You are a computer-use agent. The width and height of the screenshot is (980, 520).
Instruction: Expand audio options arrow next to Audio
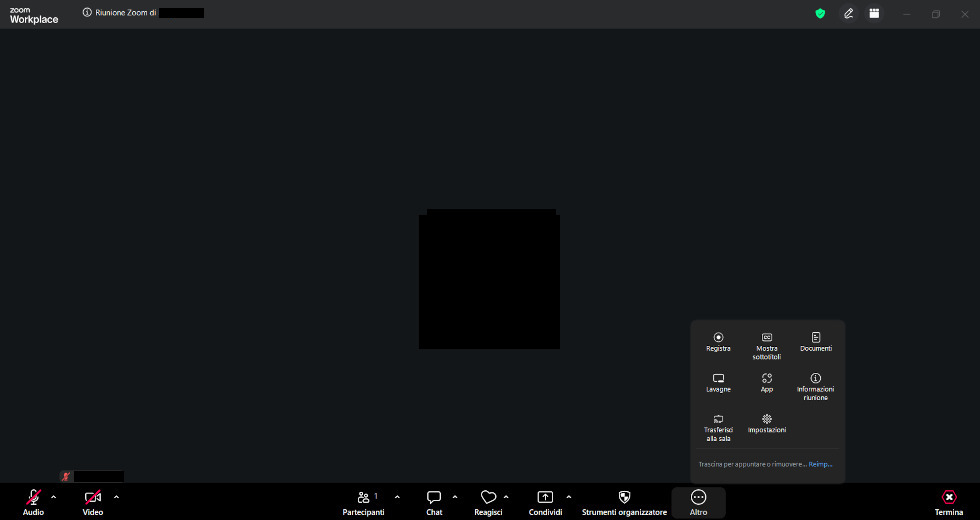point(54,498)
